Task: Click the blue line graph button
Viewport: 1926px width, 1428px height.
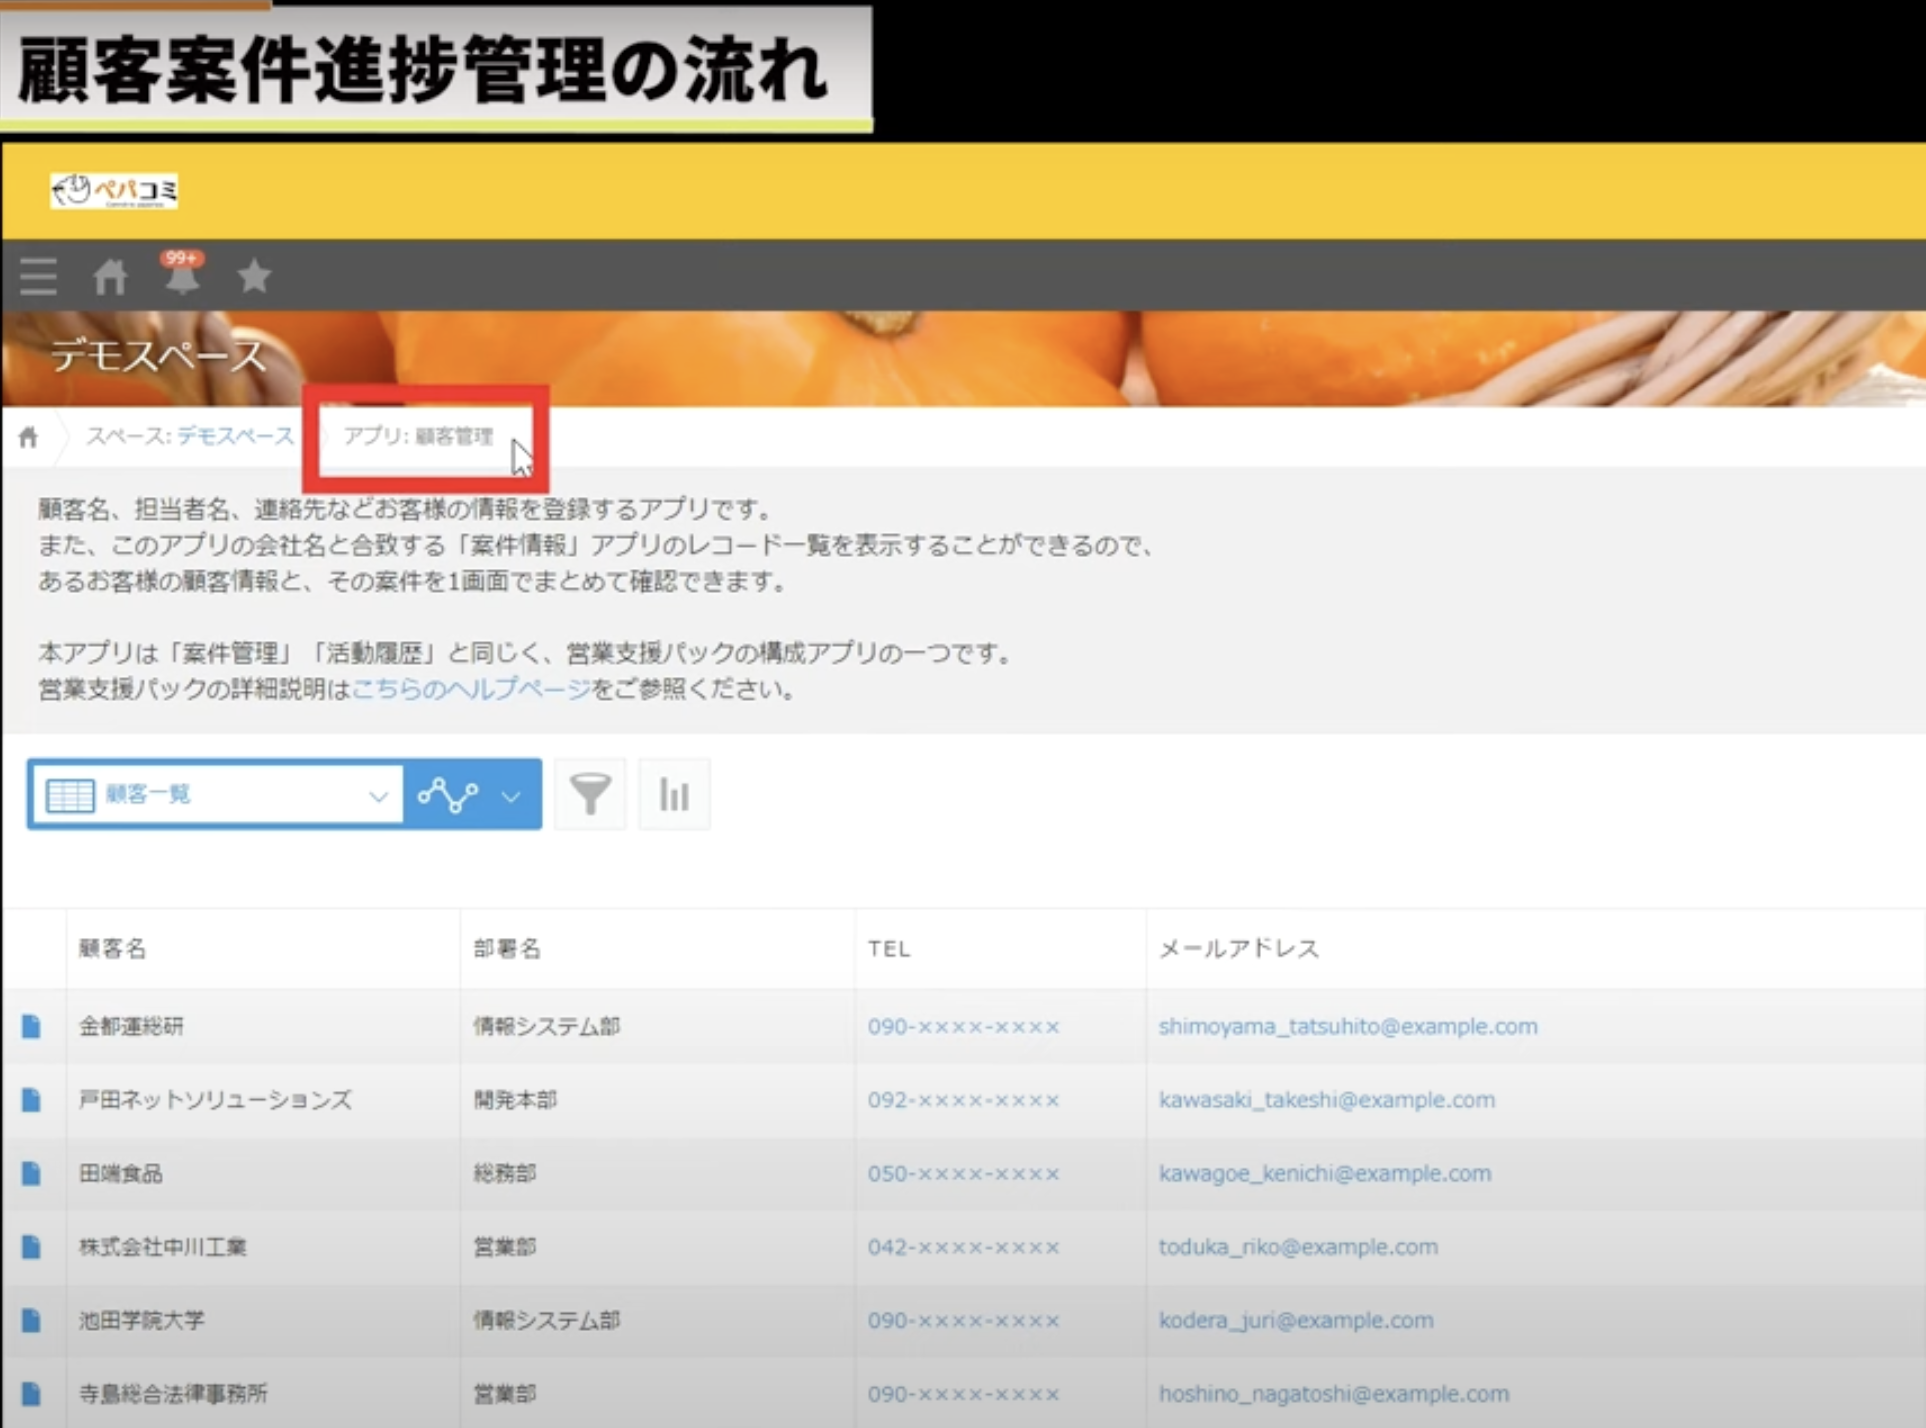Action: coord(447,795)
